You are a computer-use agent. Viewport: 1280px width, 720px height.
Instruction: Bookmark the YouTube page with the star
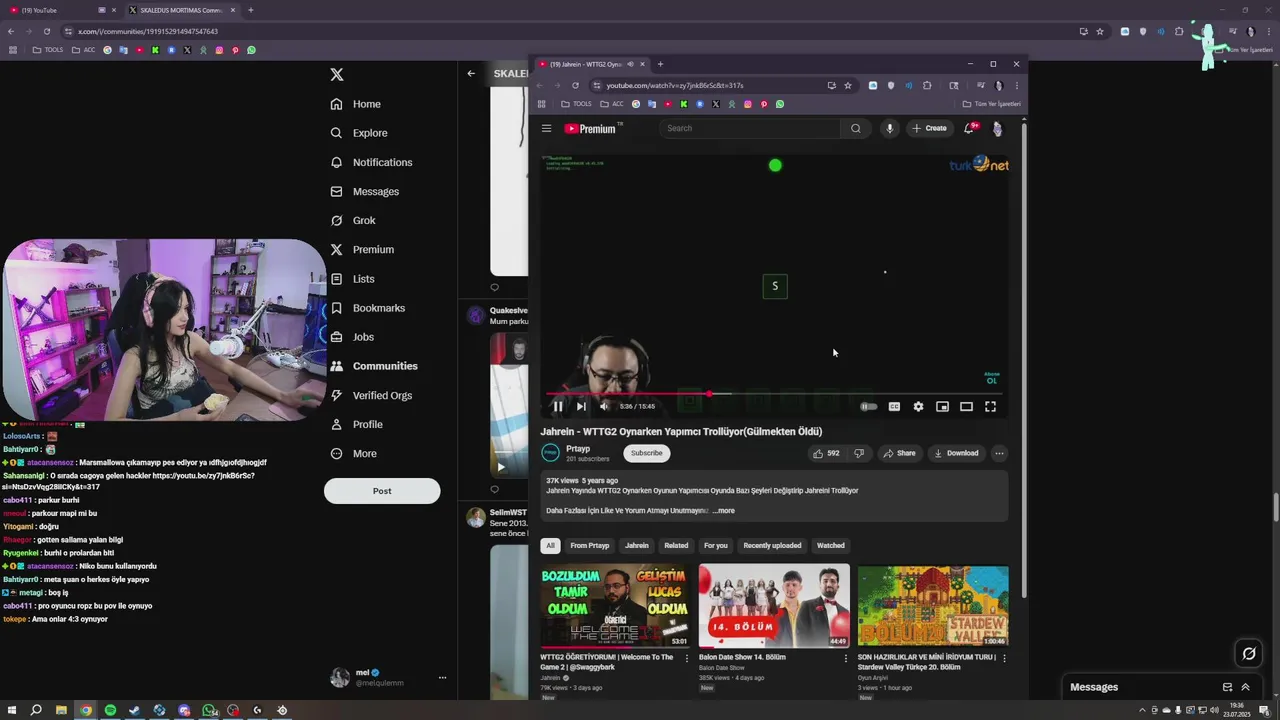pos(848,85)
